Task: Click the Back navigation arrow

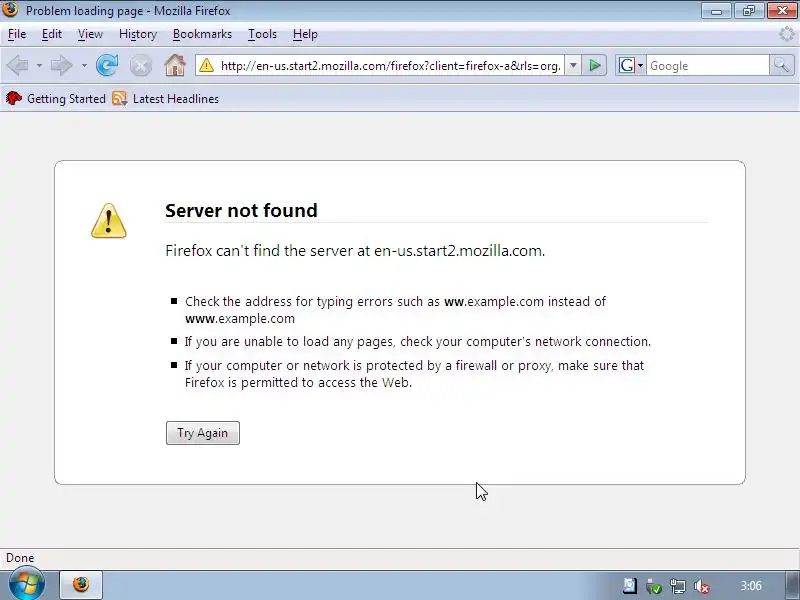Action: 17,65
